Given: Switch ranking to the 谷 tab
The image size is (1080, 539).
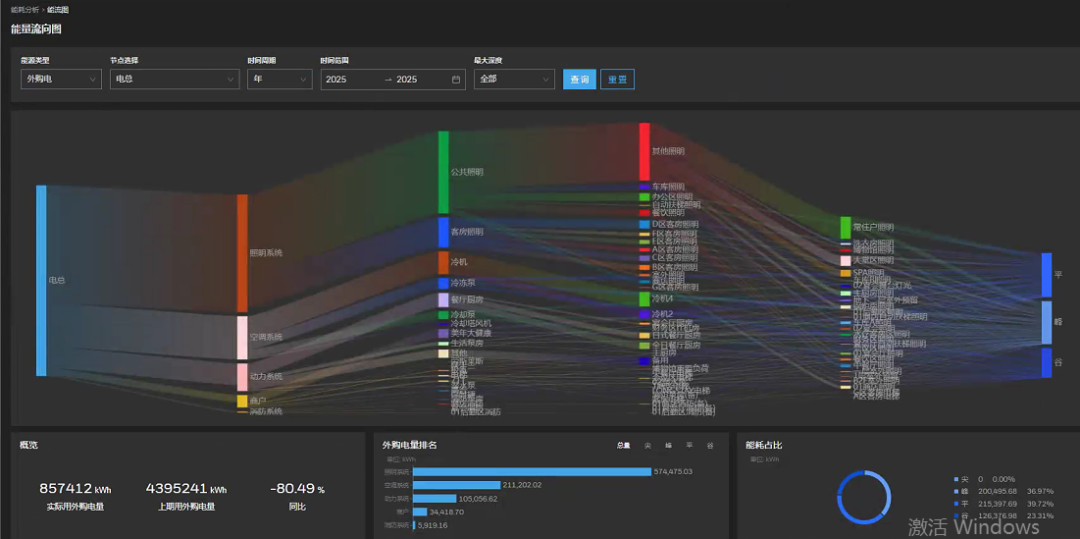Looking at the screenshot, I should (710, 445).
